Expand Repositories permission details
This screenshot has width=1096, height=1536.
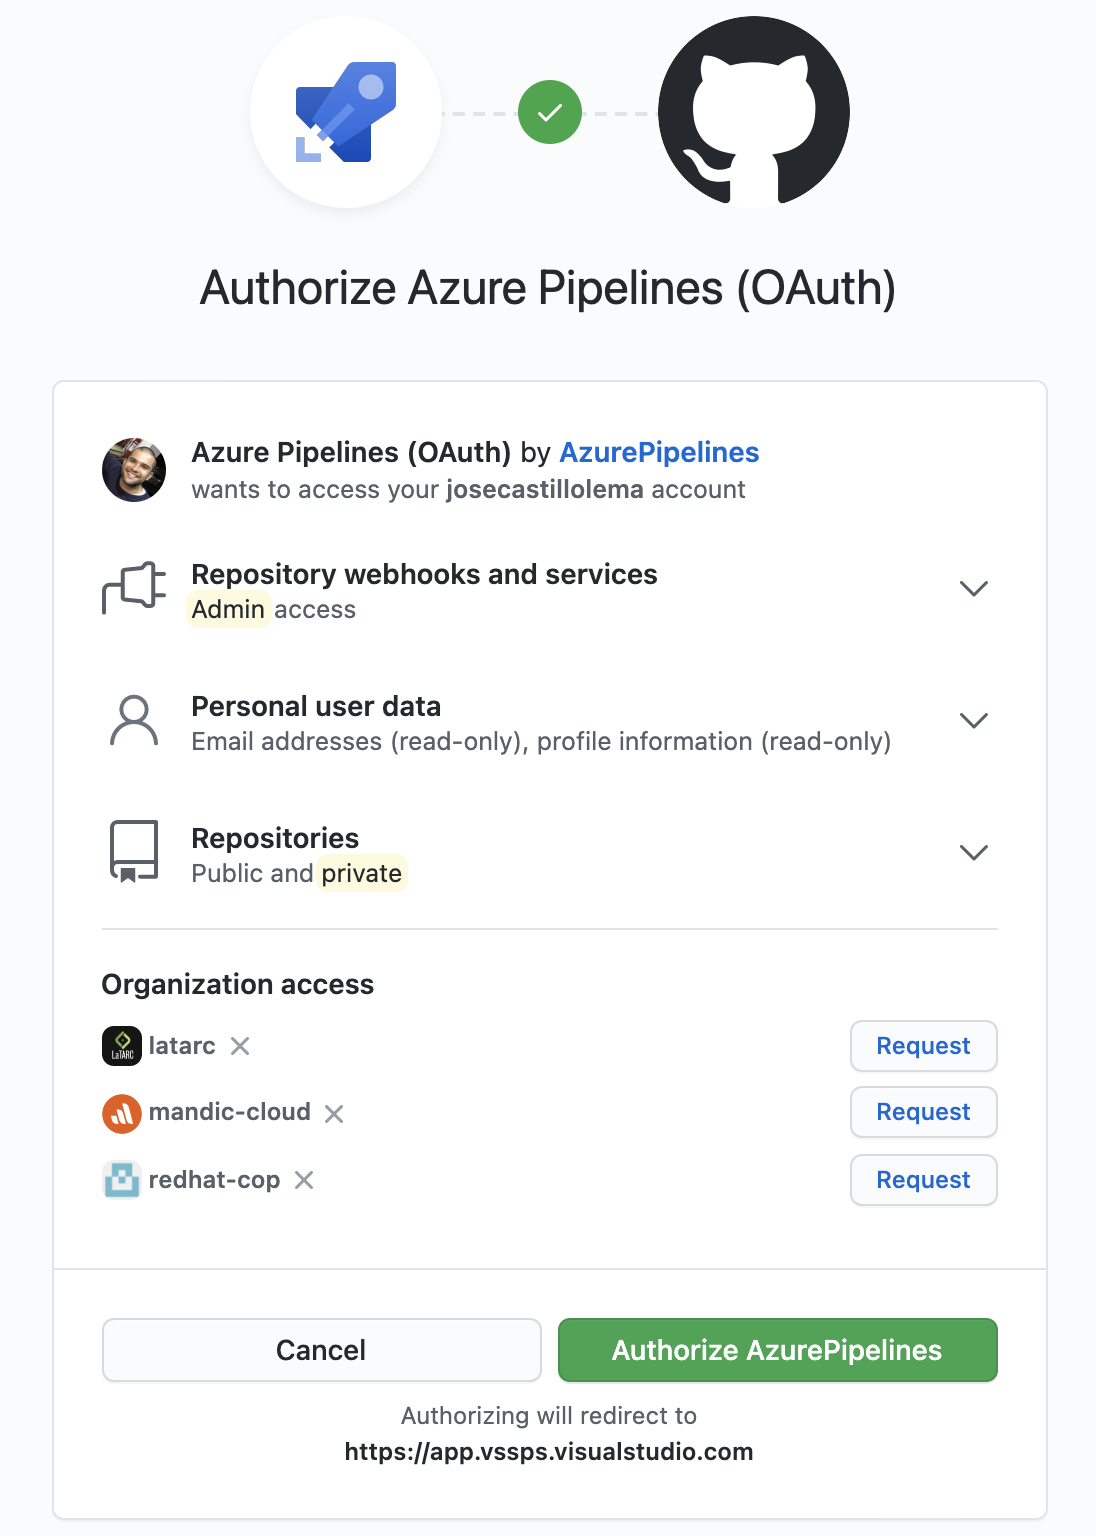pyautogui.click(x=973, y=852)
